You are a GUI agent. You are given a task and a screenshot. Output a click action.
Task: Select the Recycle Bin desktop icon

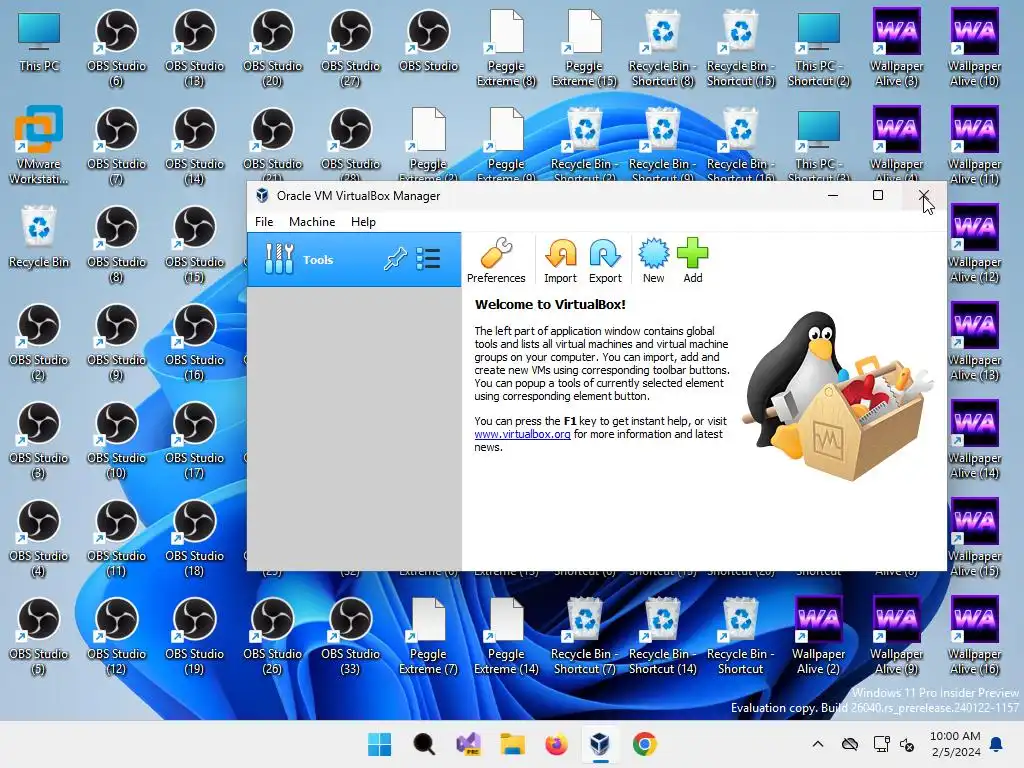(39, 237)
